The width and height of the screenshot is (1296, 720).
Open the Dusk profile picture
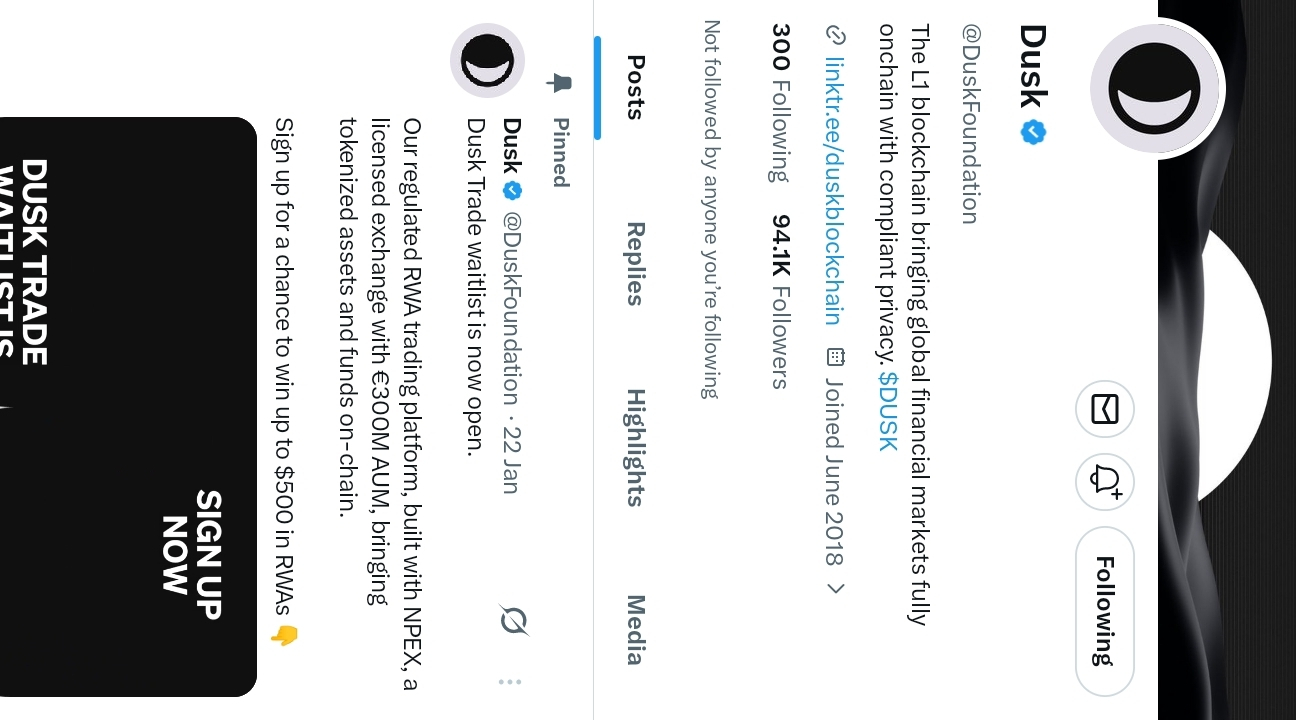[x=1155, y=86]
